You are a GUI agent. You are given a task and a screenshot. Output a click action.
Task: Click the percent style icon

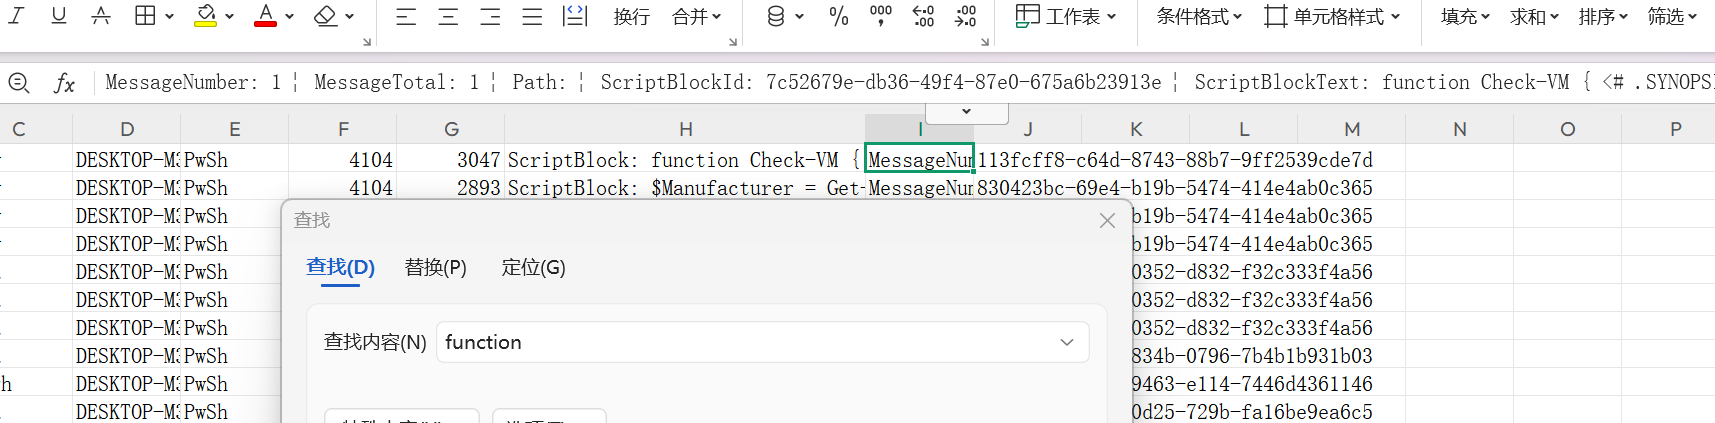(x=839, y=16)
